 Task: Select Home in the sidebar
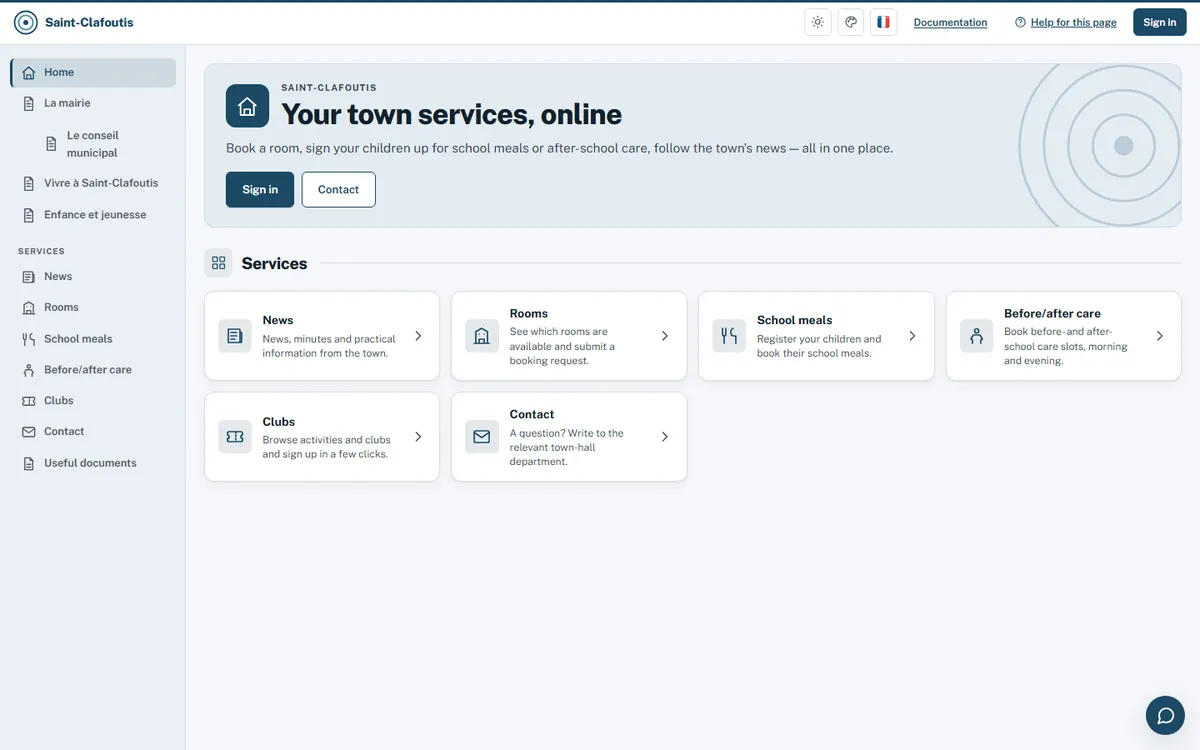point(93,73)
